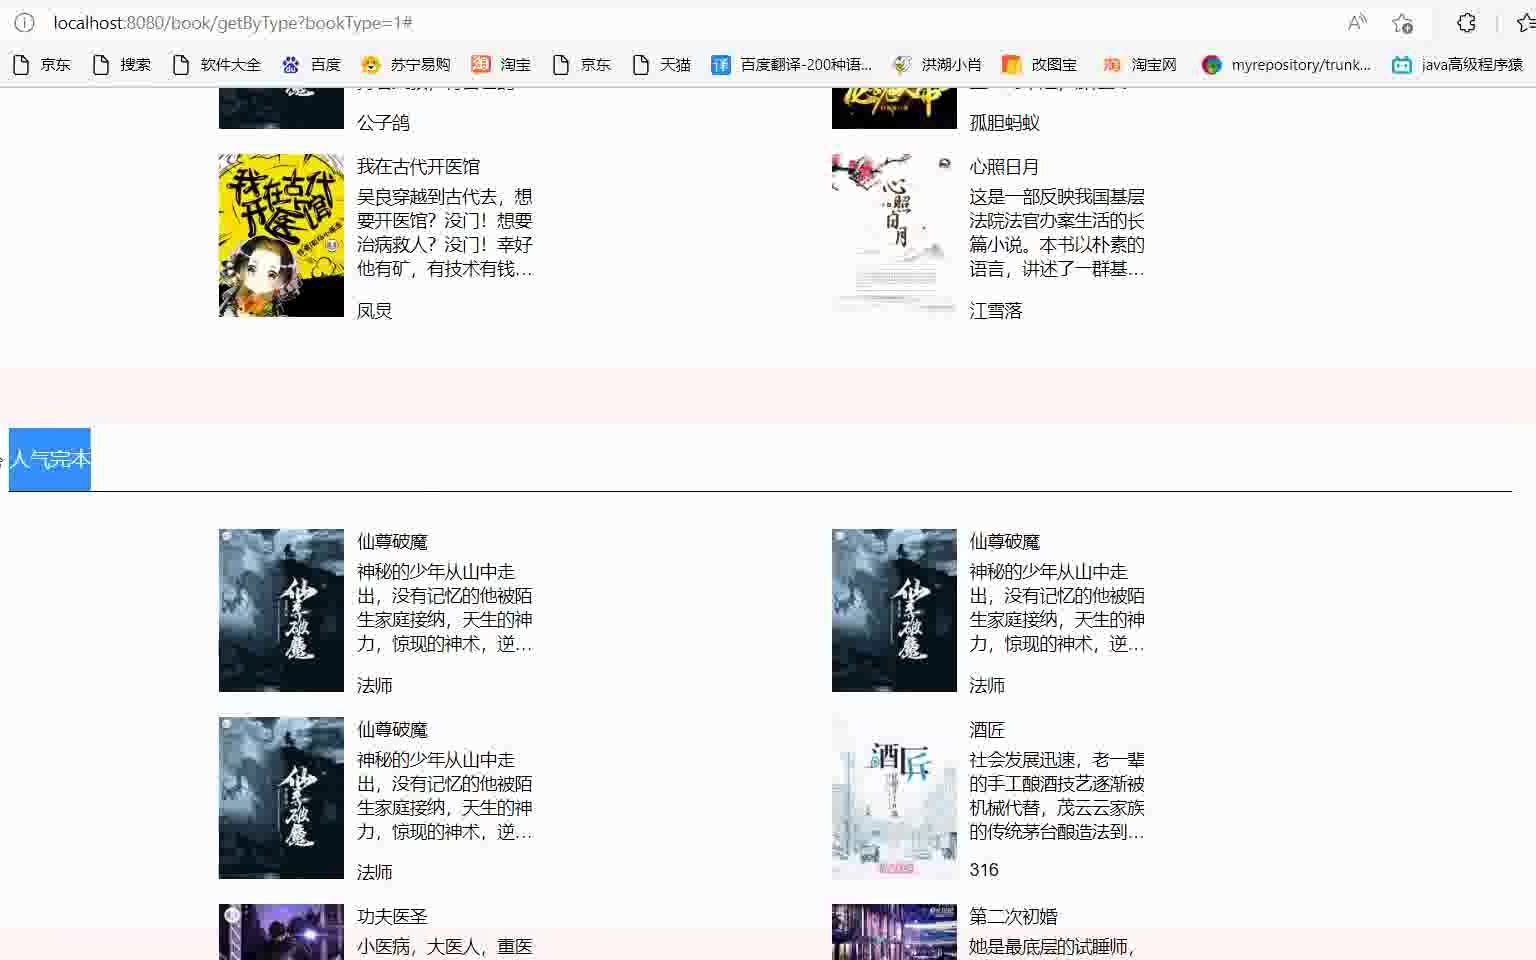Image resolution: width=1536 pixels, height=960 pixels.
Task: Click the 心照日月 book cover
Action: tap(894, 235)
